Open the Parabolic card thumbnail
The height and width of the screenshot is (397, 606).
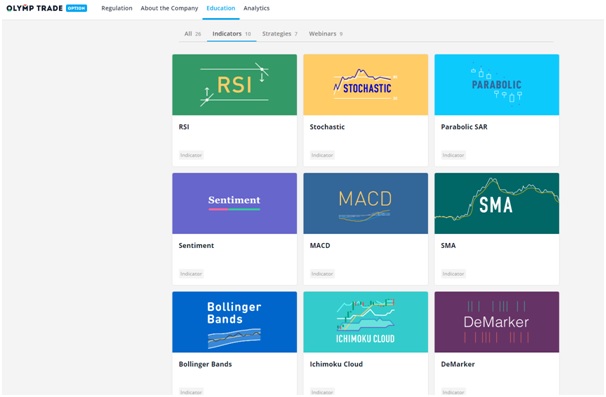click(x=497, y=85)
